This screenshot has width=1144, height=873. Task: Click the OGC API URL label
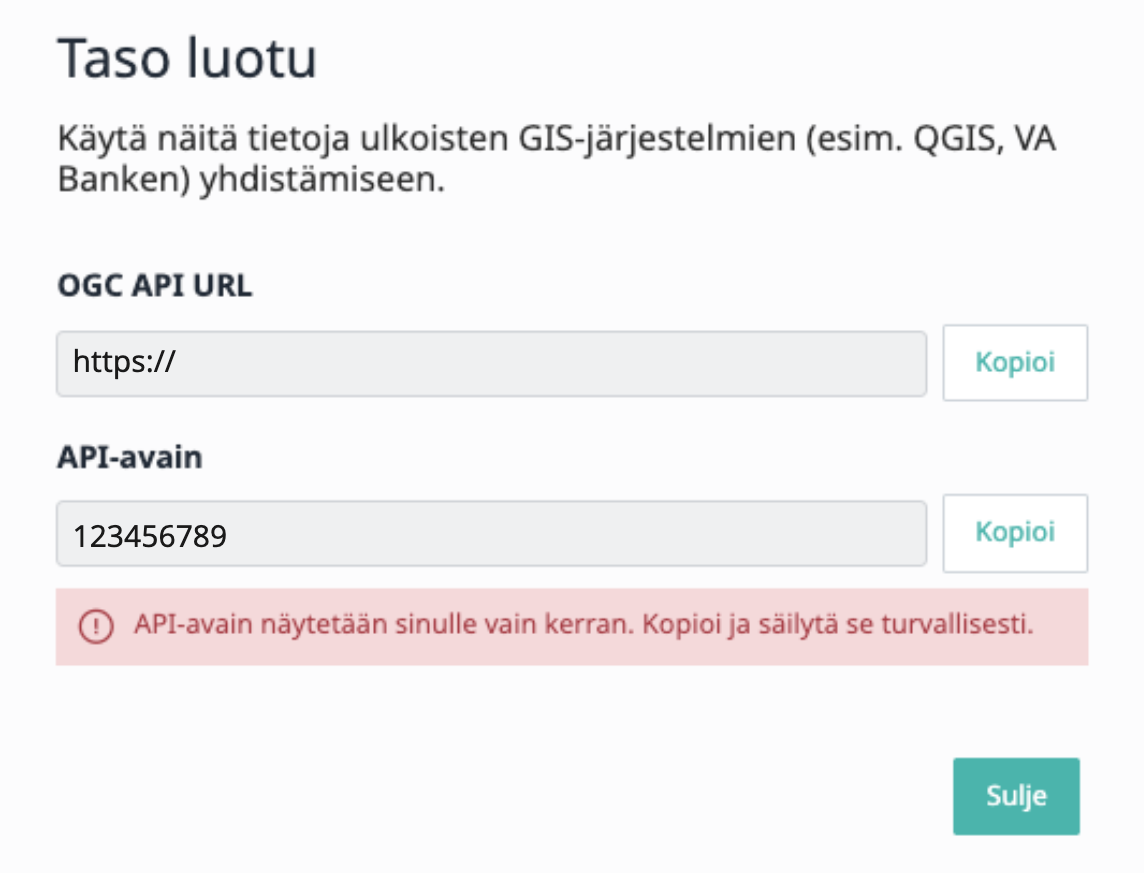(x=155, y=285)
